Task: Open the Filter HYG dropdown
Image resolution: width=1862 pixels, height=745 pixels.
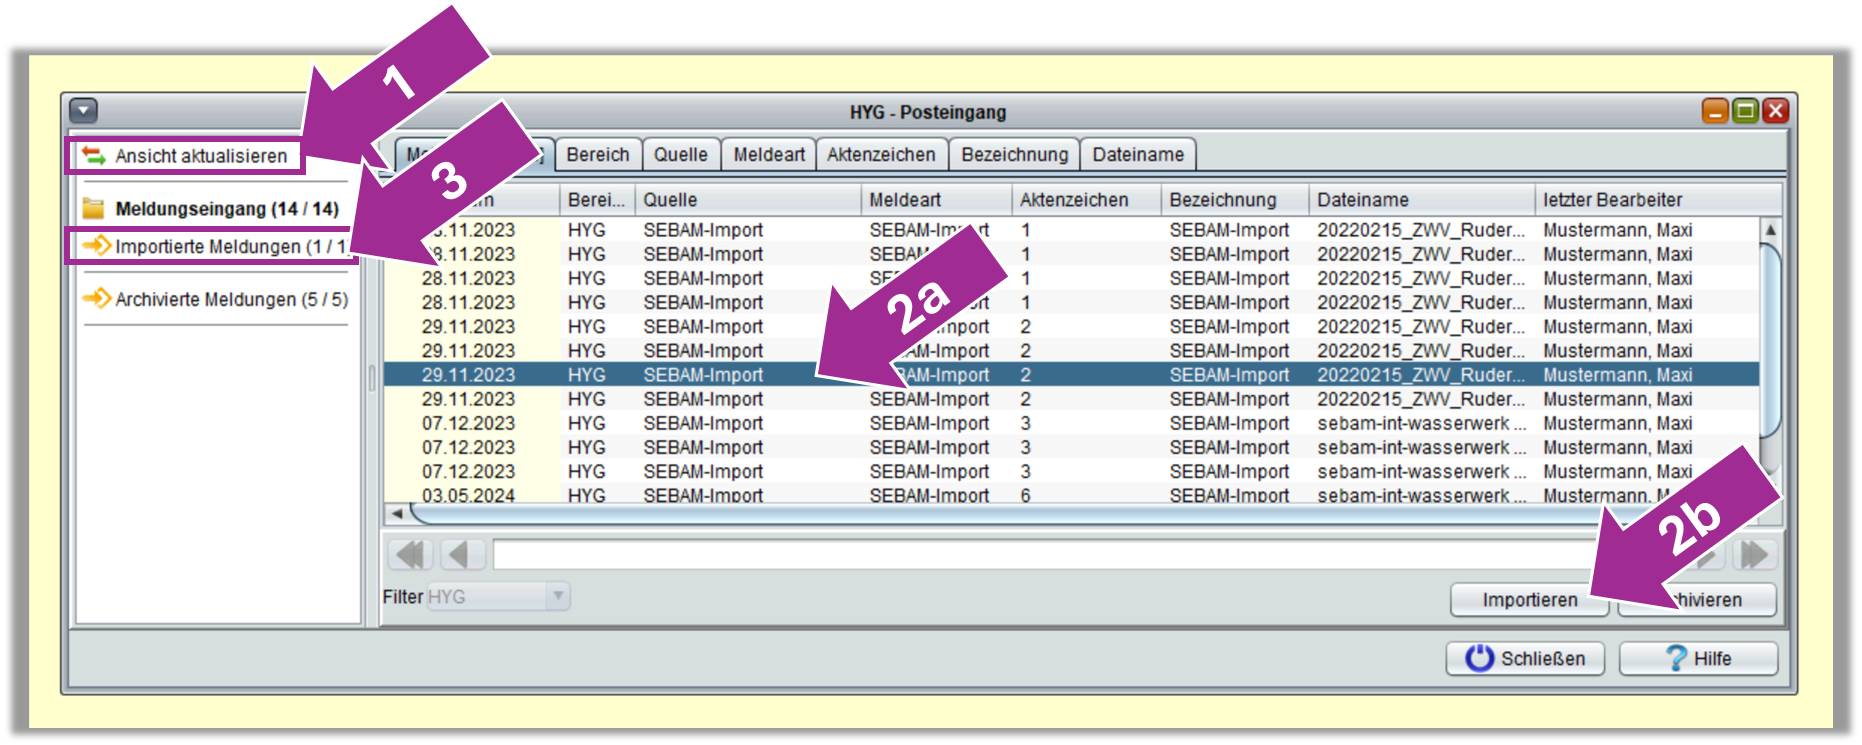Action: point(558,597)
